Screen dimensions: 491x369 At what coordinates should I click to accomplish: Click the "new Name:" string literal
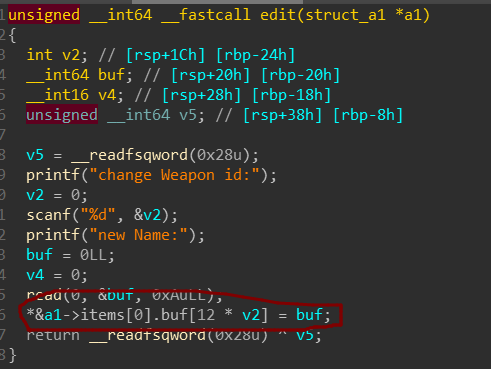[143, 235]
